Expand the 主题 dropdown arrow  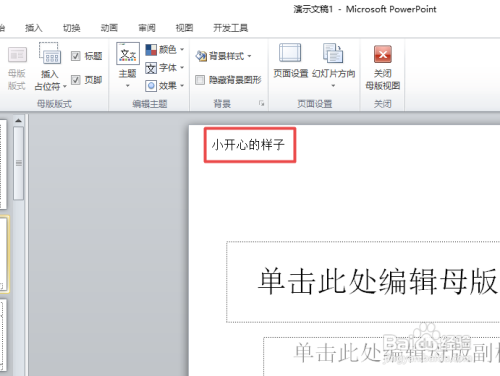click(127, 86)
